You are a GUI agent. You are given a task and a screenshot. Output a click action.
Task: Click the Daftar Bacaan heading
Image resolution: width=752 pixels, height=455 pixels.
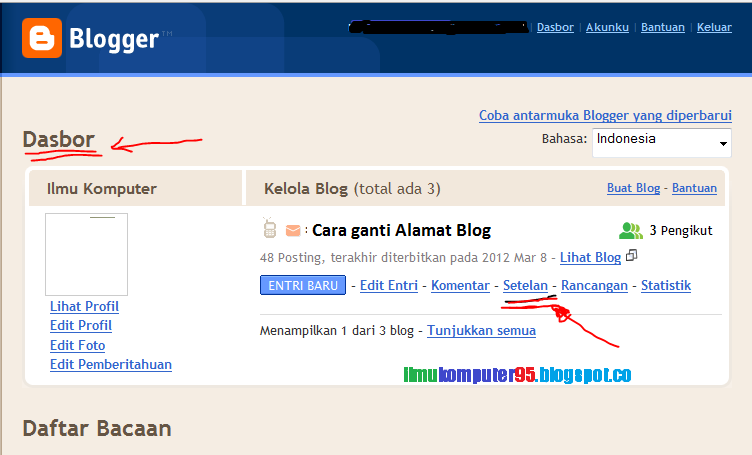[x=97, y=428]
